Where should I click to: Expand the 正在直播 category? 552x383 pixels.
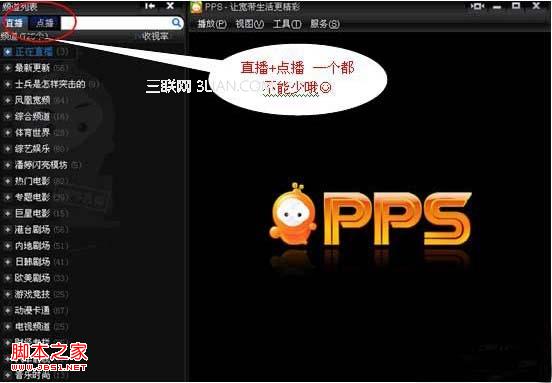[7, 52]
